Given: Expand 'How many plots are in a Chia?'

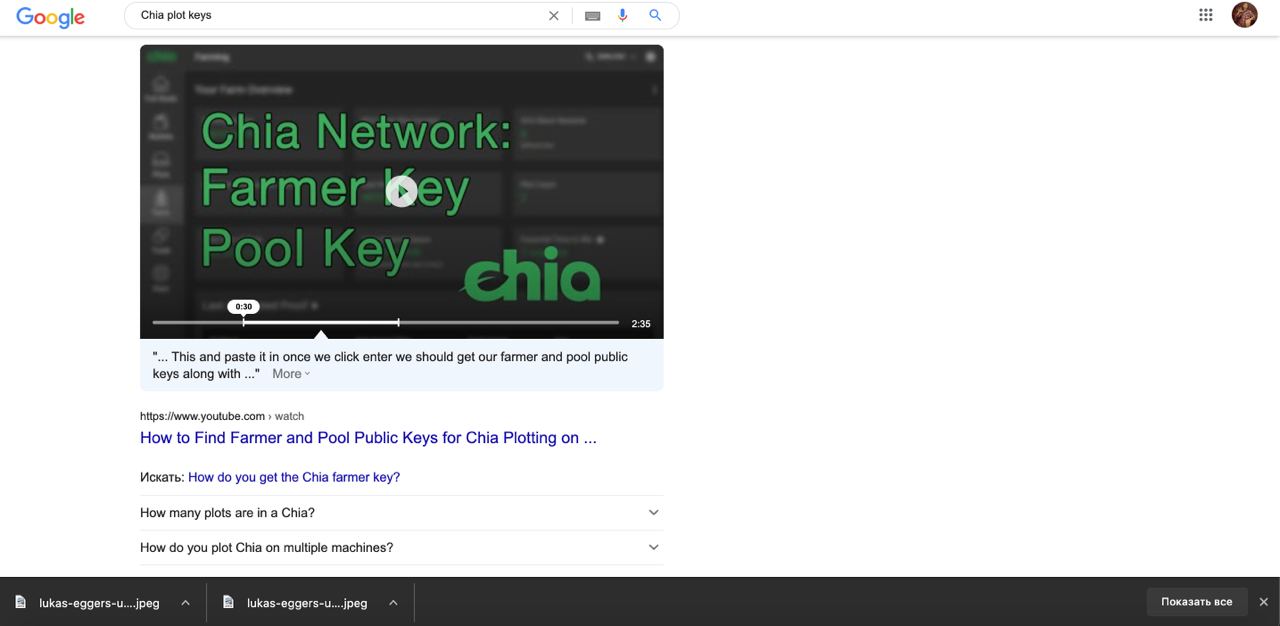Looking at the screenshot, I should (x=401, y=512).
